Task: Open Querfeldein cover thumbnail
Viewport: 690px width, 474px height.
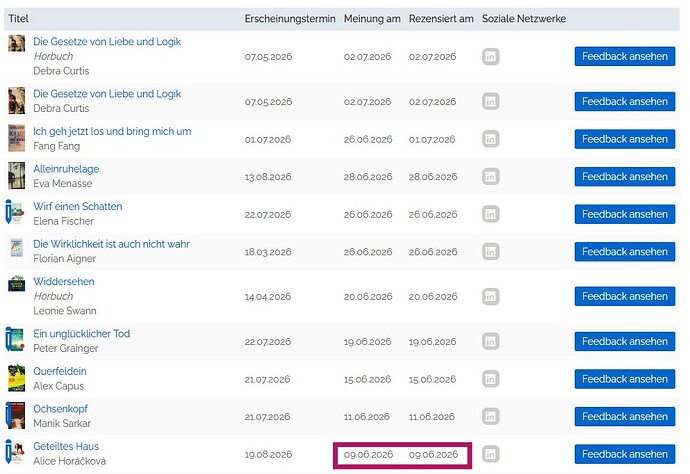Action: click(x=16, y=378)
